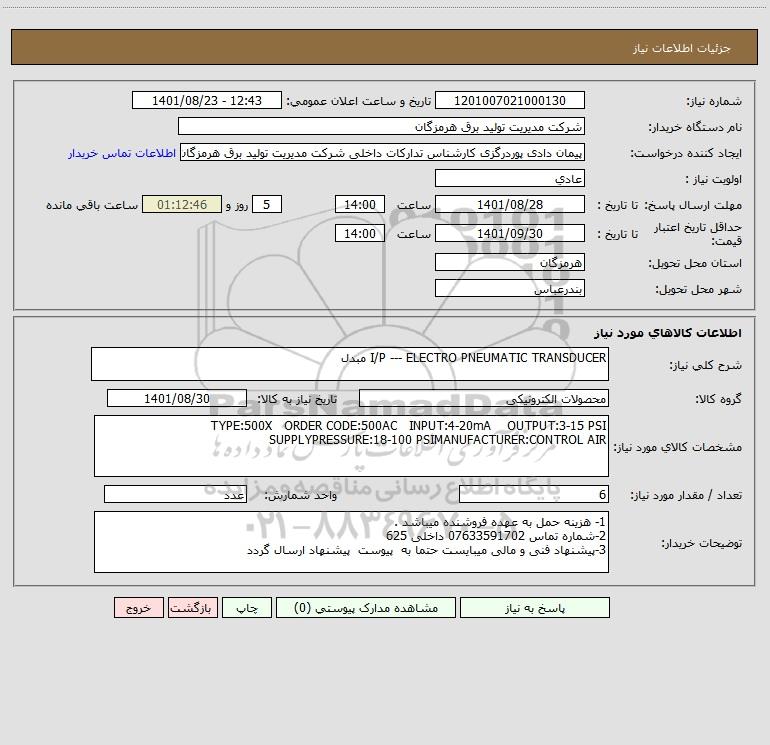The height and width of the screenshot is (745, 770).
Task: Click the countdown timer 01:12:46
Action: tap(182, 204)
